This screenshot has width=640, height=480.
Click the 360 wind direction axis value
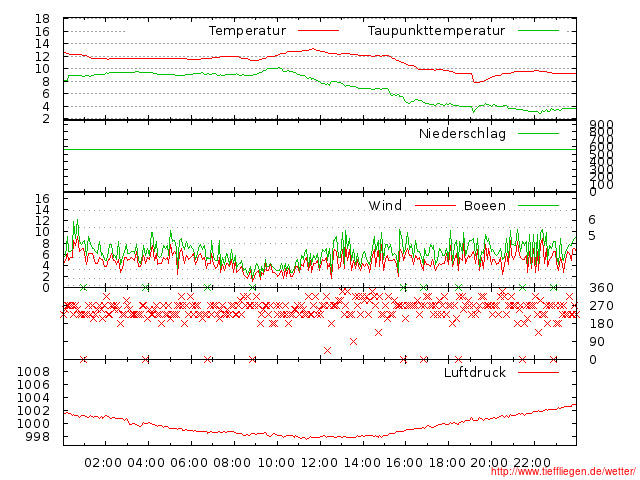pyautogui.click(x=601, y=288)
